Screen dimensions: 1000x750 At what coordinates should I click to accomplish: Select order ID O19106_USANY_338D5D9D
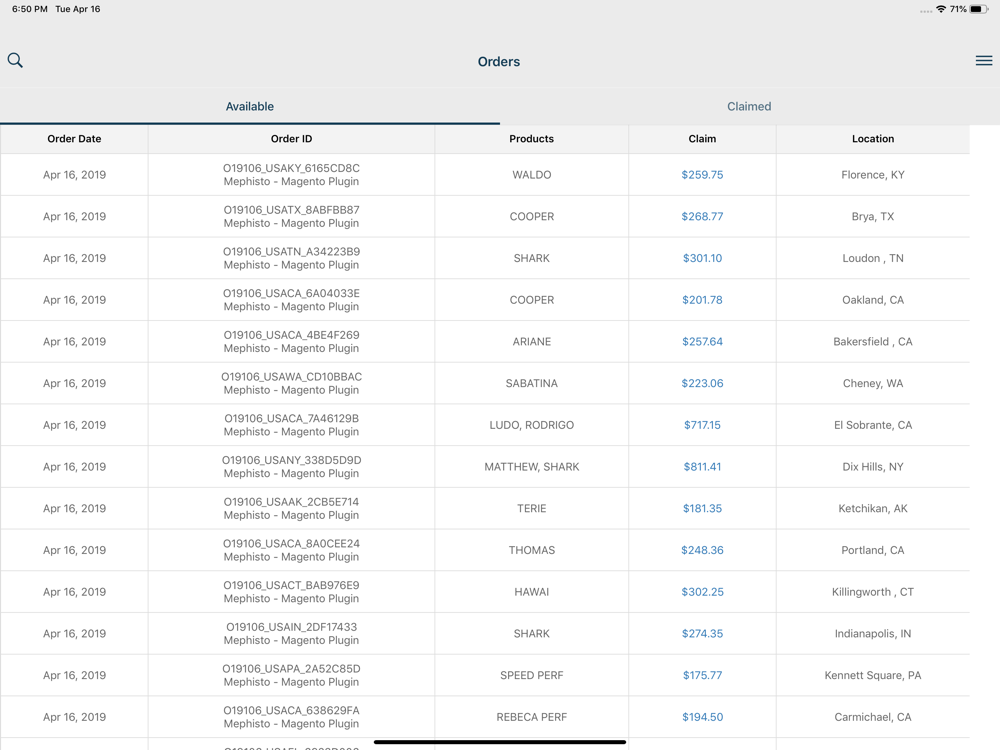[x=291, y=460]
